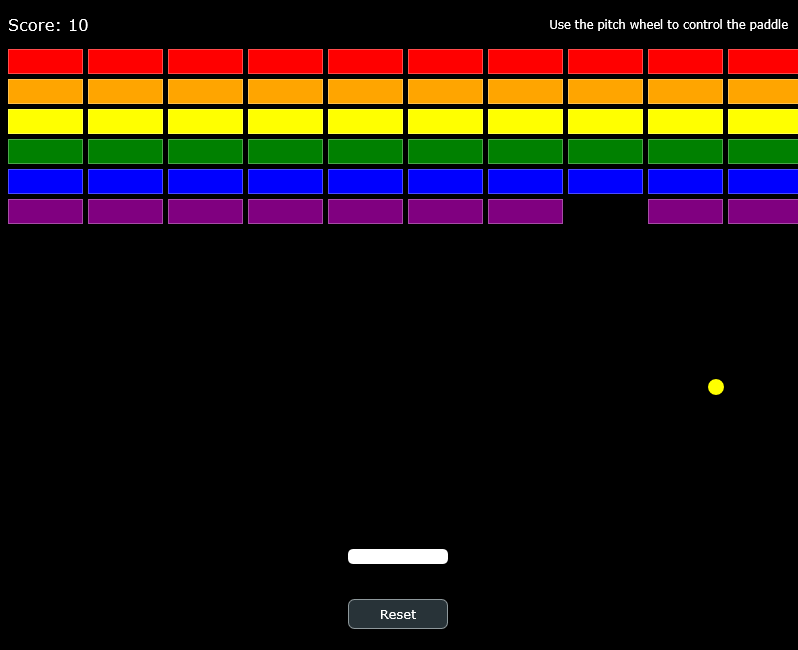Click the second orange brick from the left
Screen dimensions: 798x650
(x=125, y=91)
